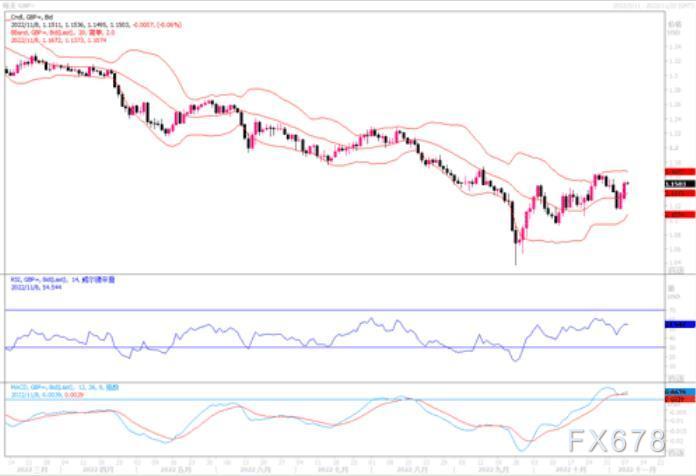Select the MACD values line under the MACD legend
Viewport: 696px width, 476px height.
(x=47, y=394)
